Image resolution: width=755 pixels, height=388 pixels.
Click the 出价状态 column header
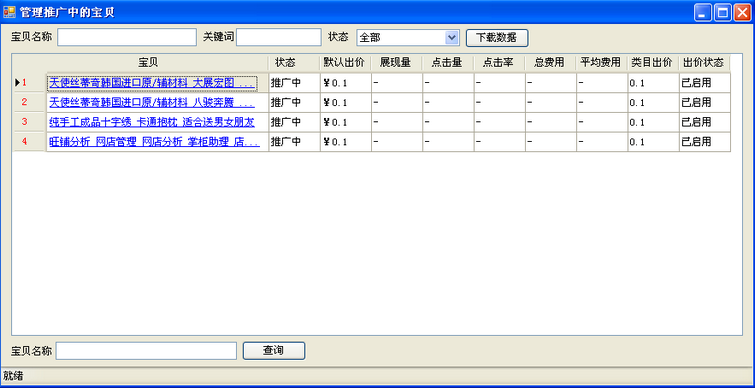(704, 63)
